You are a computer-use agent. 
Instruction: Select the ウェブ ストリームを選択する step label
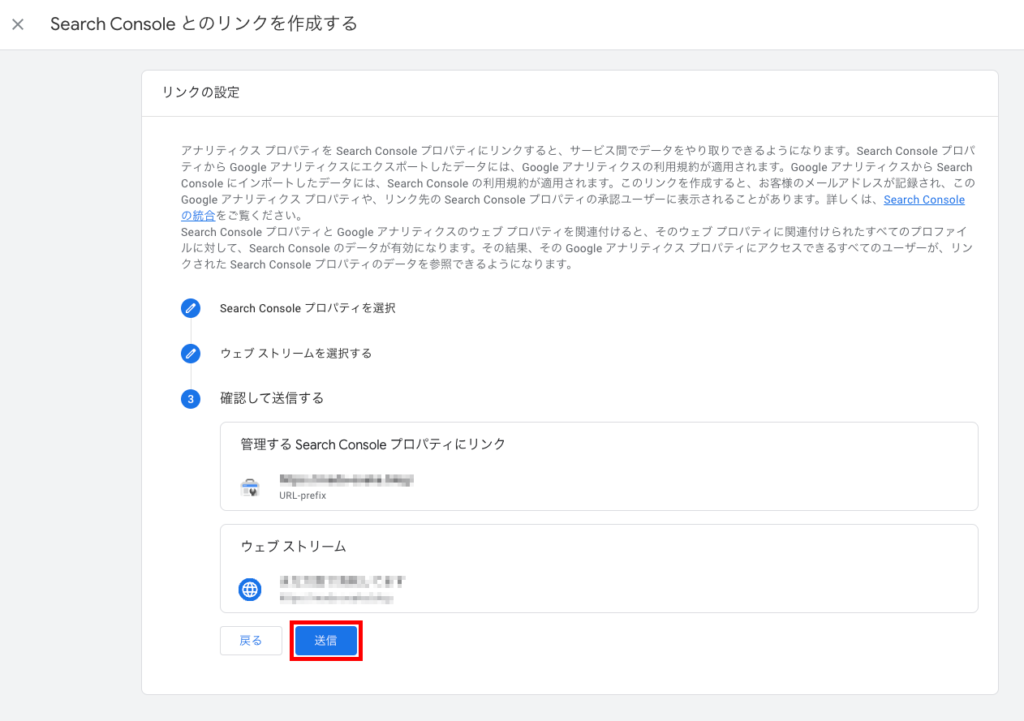296,353
